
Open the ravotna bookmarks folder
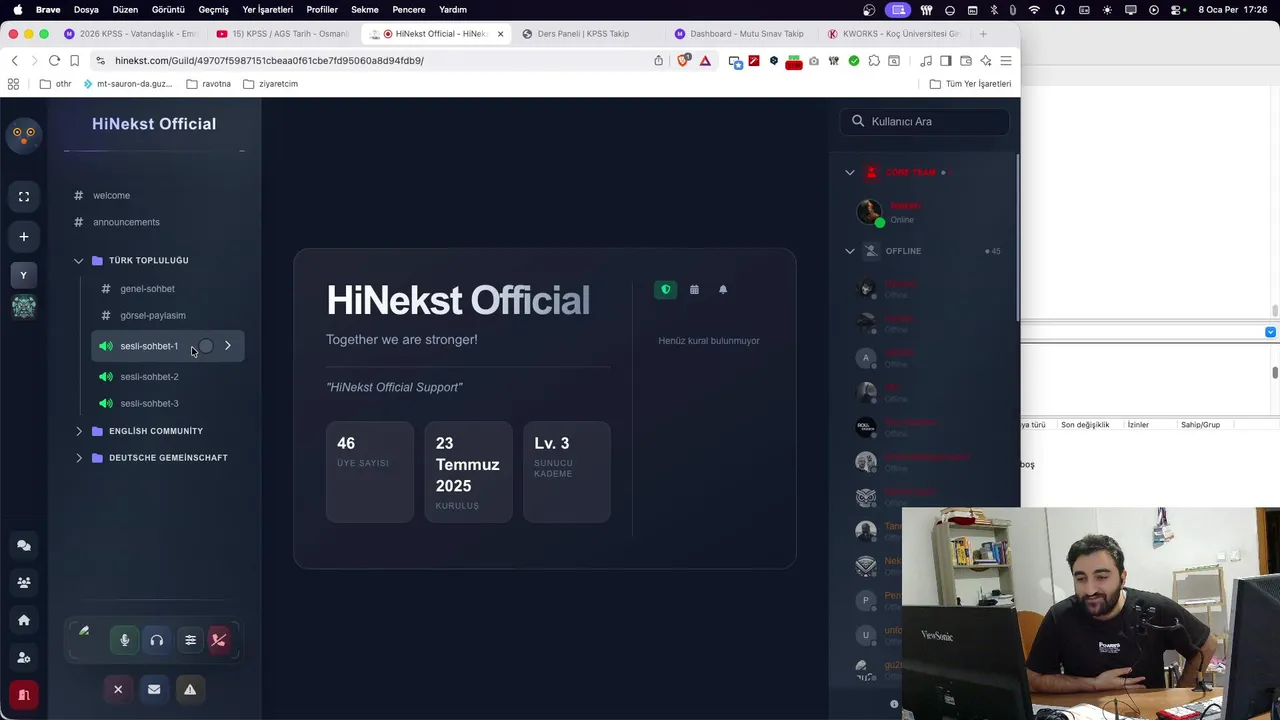209,84
